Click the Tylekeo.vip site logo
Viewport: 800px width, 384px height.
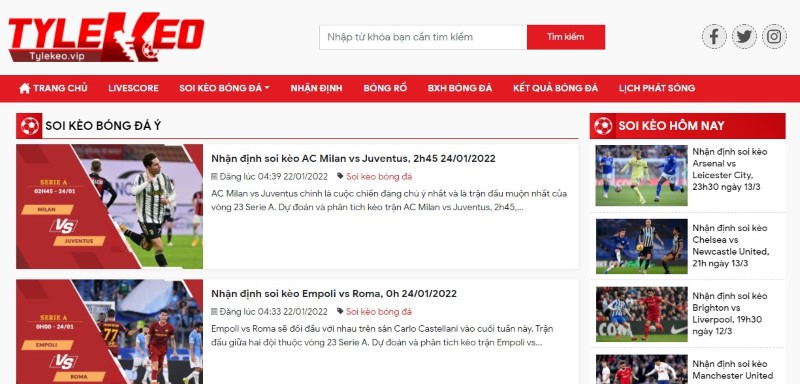(106, 38)
